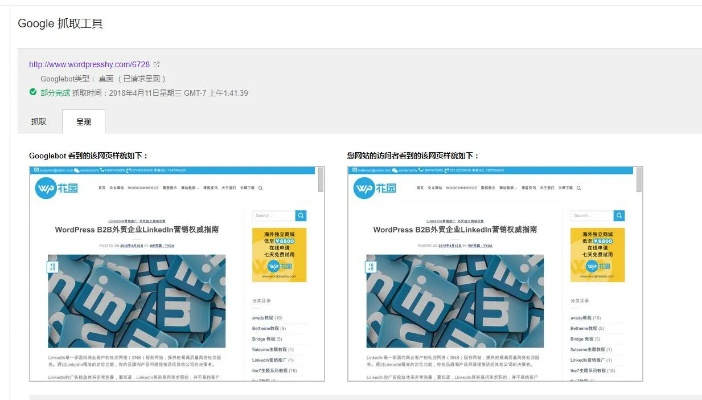Click nav bar magnifier icon in Googlebot preview
Viewport: 702px width, 400px height.
[260, 188]
